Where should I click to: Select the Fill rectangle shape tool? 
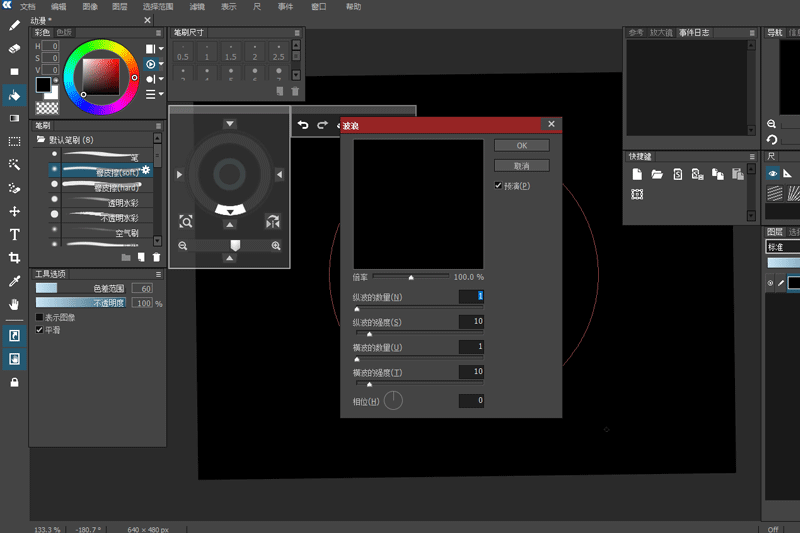click(x=14, y=72)
